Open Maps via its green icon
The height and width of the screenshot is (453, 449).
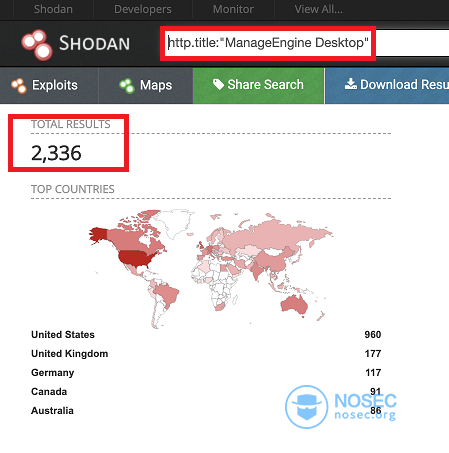pyautogui.click(x=127, y=85)
